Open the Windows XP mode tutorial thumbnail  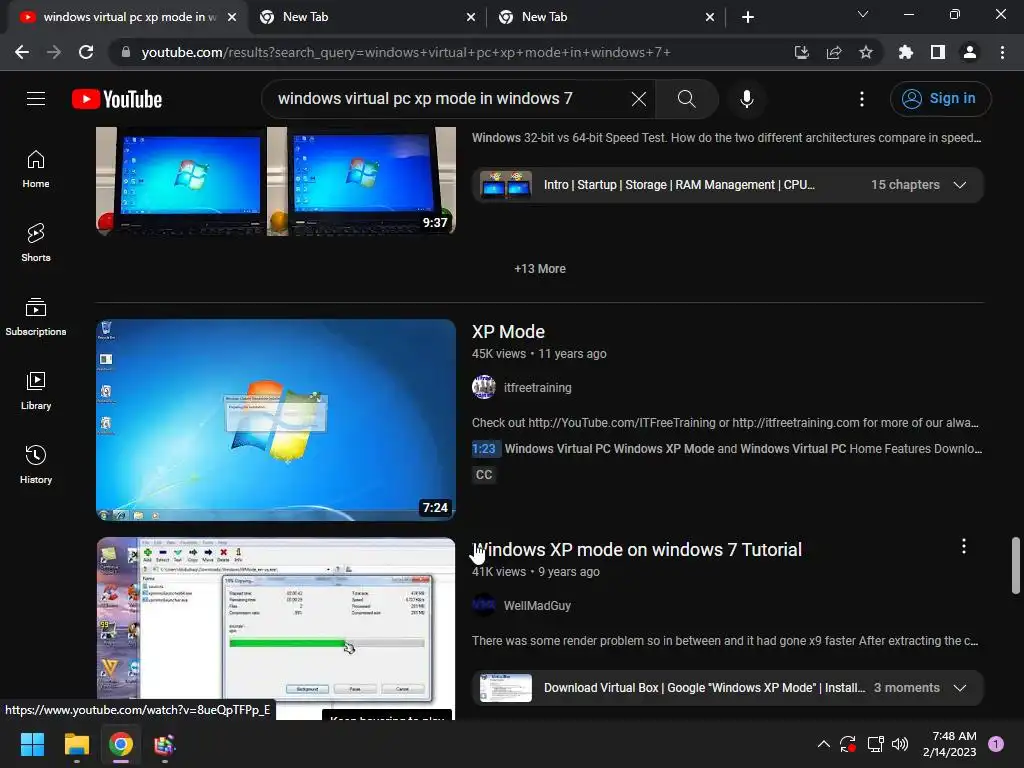pyautogui.click(x=276, y=628)
